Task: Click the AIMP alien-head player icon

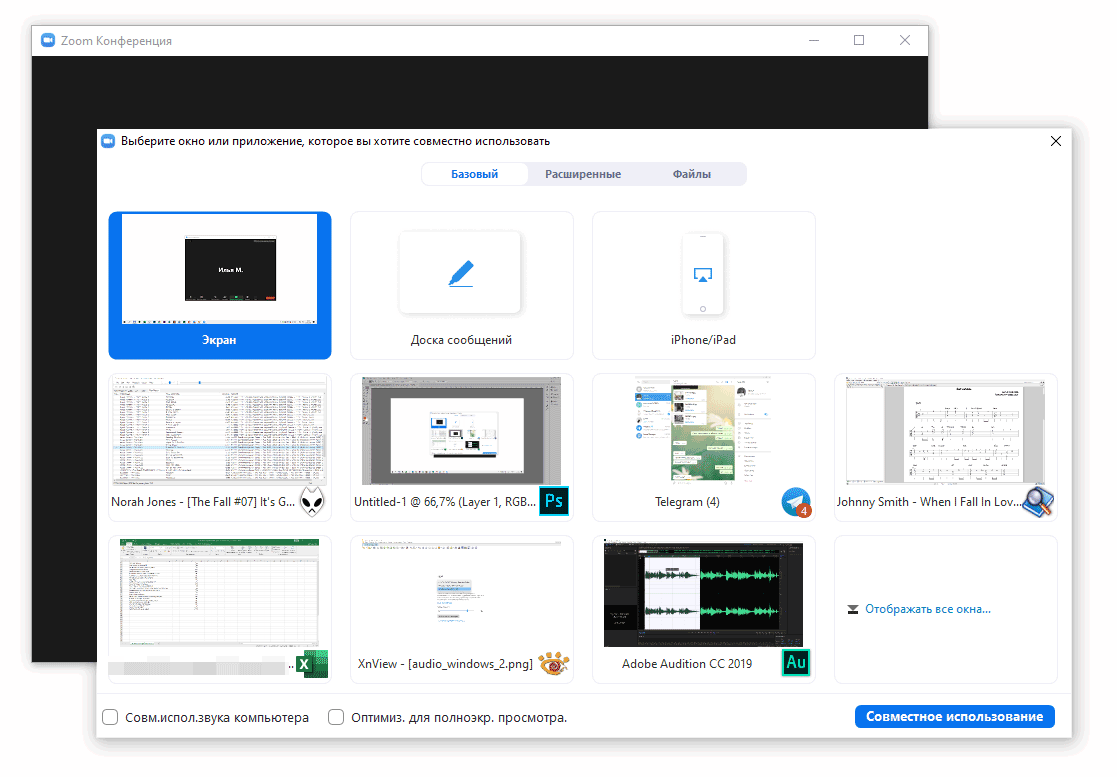Action: coord(311,501)
